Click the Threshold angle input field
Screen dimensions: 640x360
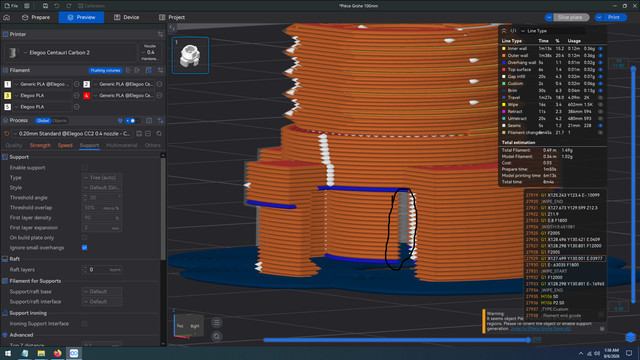point(102,198)
